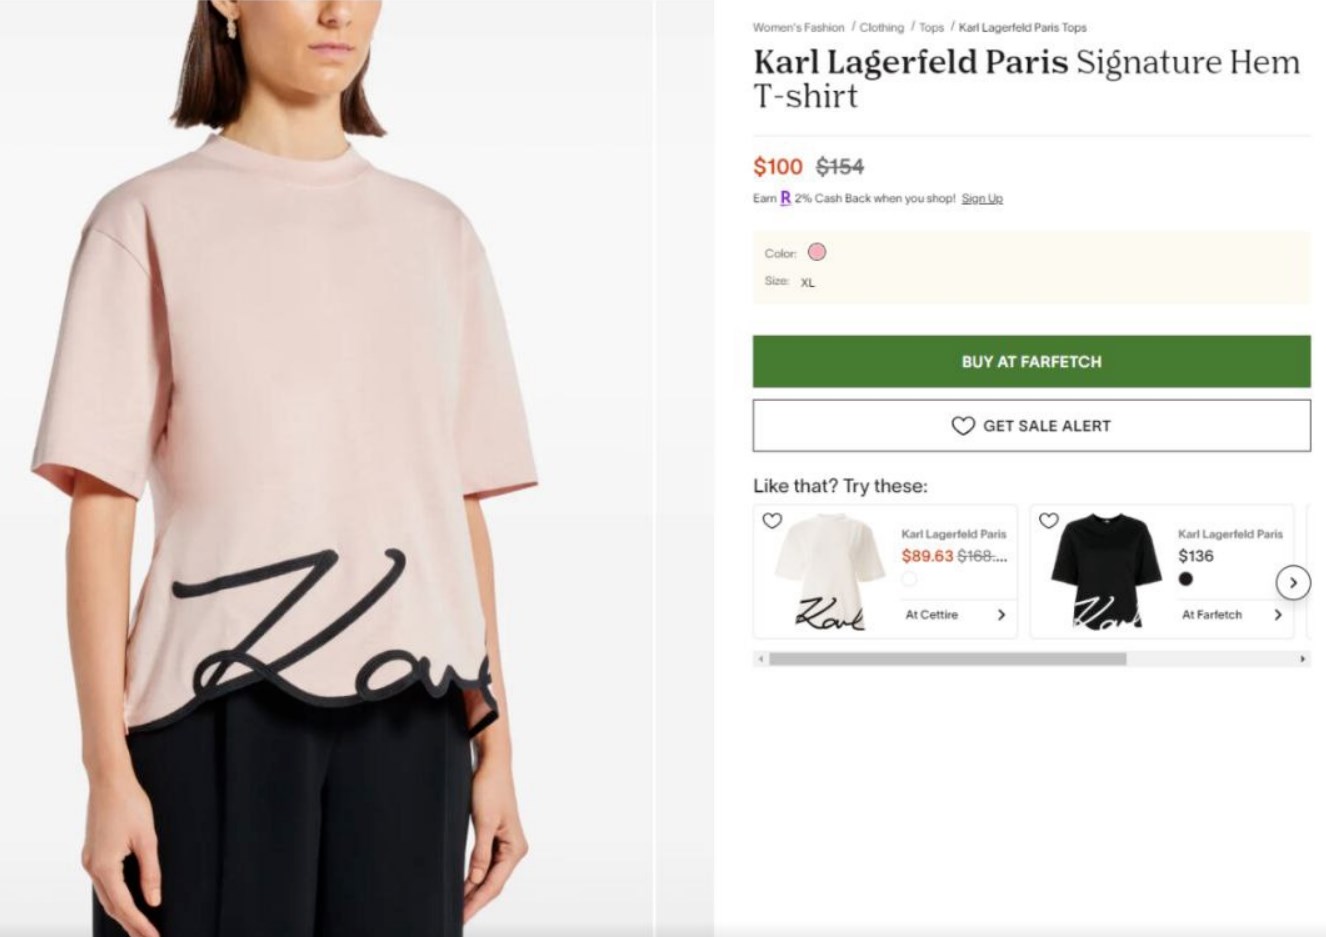Go to Clothing breadcrumb
This screenshot has width=1326, height=937.
click(881, 28)
